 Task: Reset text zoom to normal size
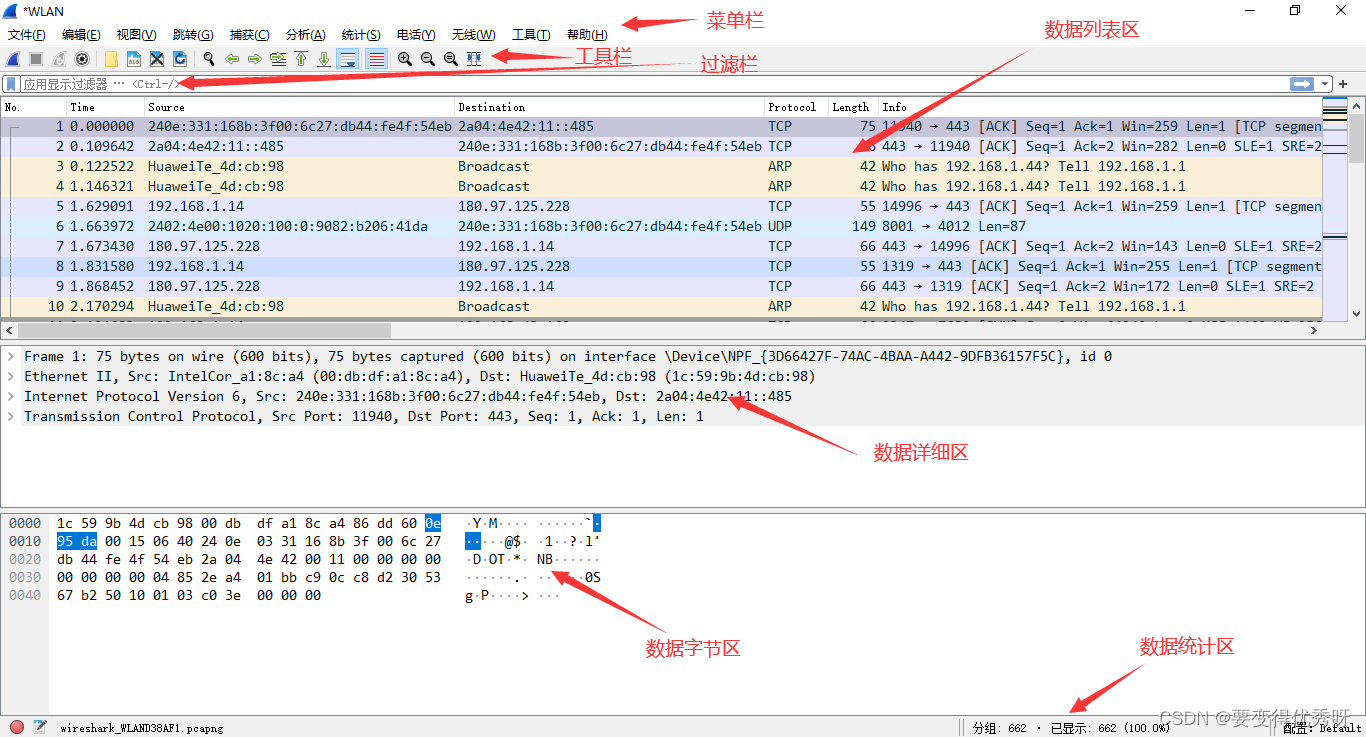[451, 59]
